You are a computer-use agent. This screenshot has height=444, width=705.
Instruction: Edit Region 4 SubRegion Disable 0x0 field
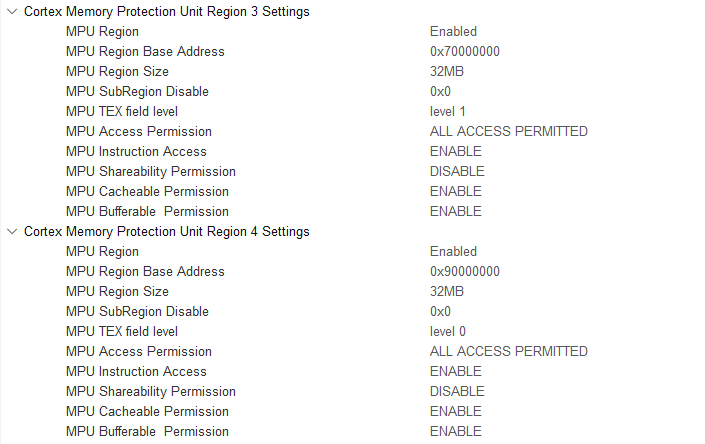[440, 312]
